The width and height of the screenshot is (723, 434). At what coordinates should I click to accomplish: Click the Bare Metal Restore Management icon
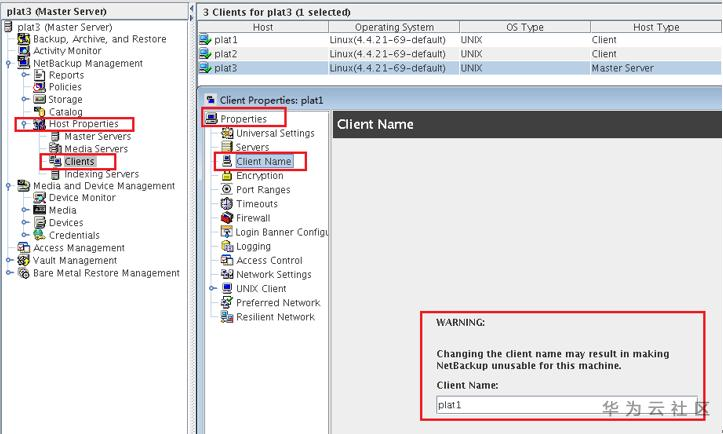[24, 273]
